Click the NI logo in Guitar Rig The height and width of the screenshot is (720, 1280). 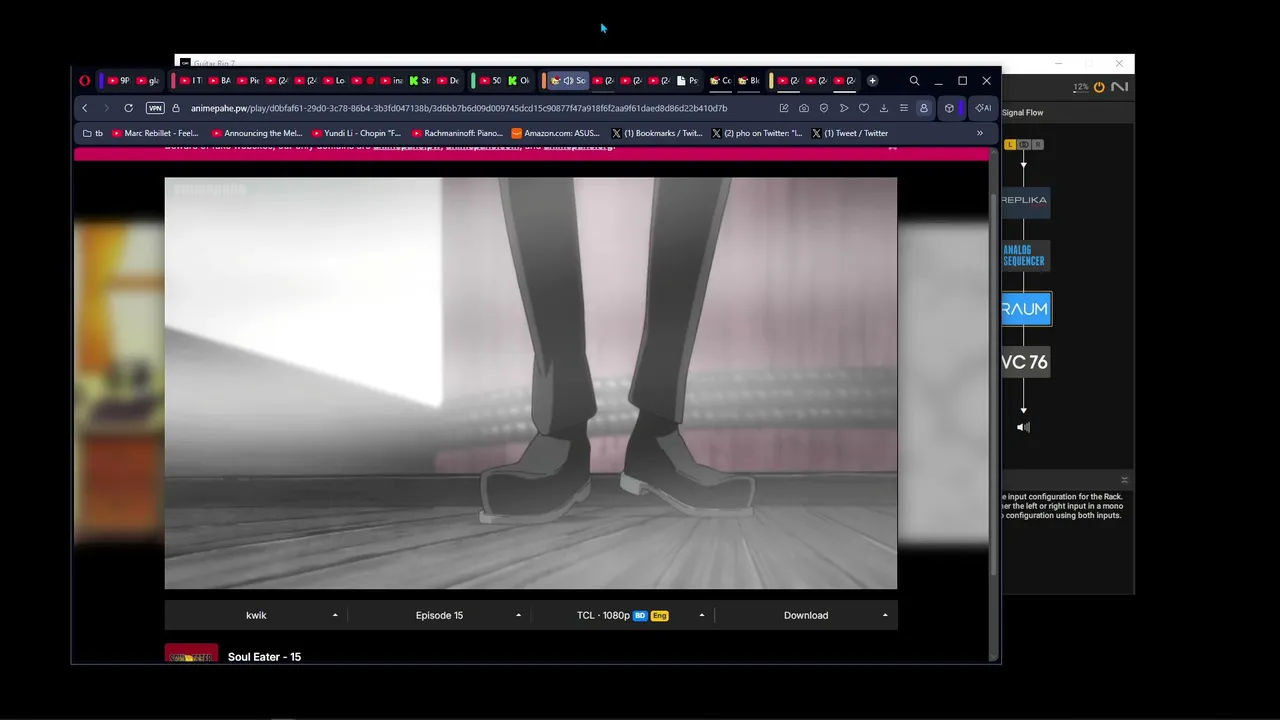click(1119, 87)
